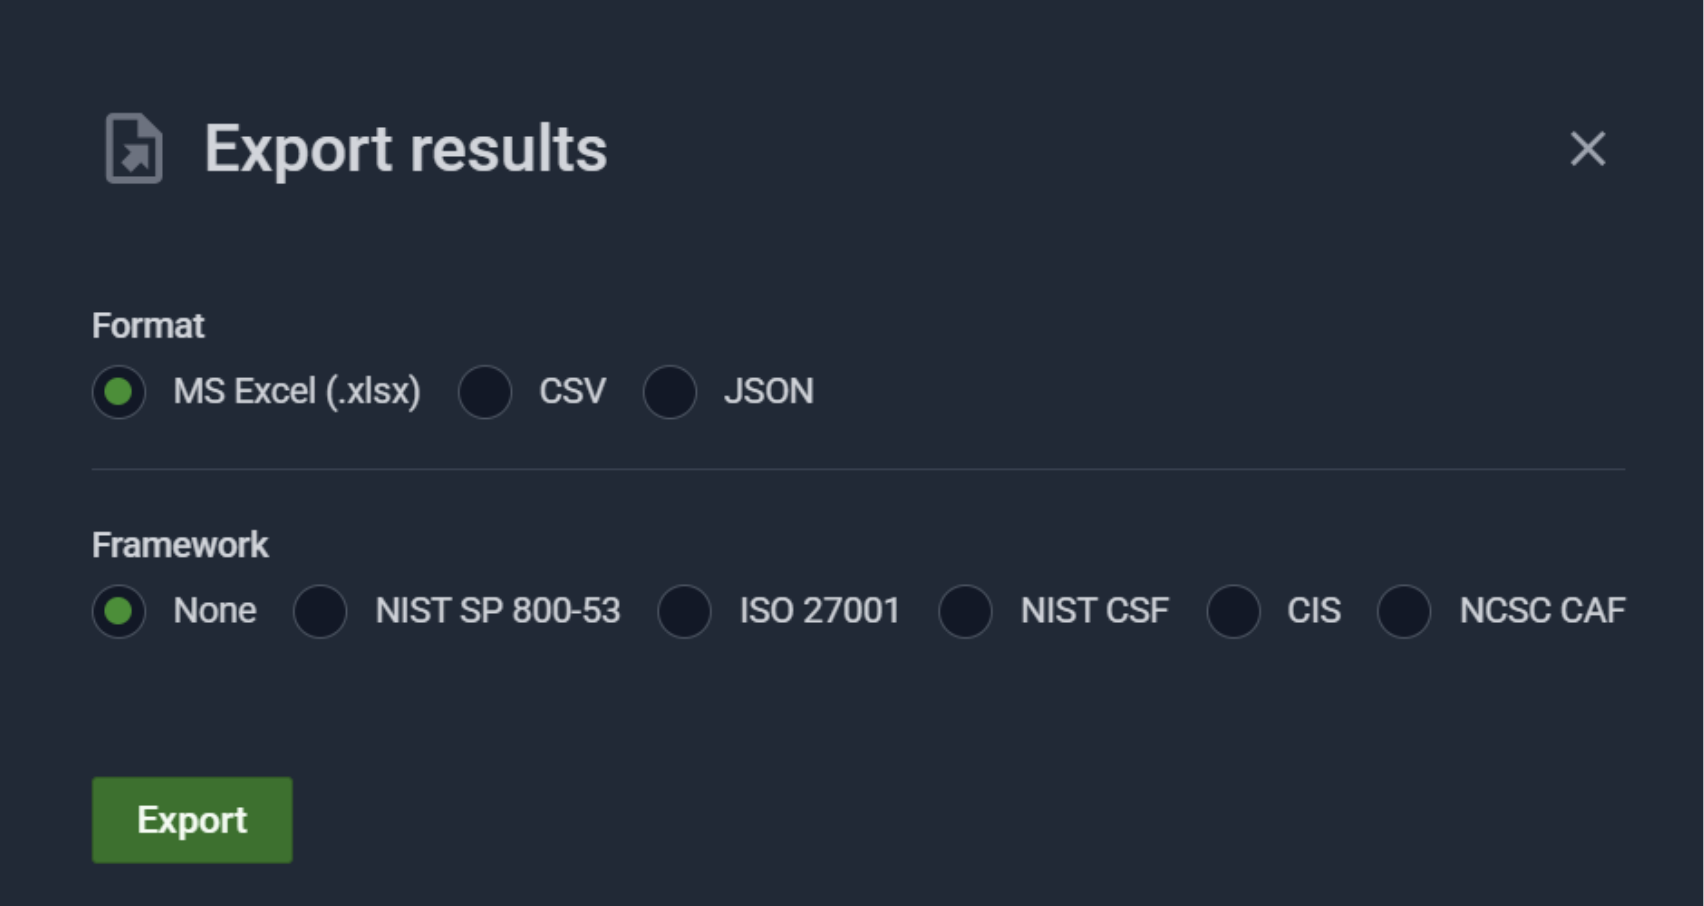Click the 'MS Excel (.xlsx)' label text
The image size is (1704, 906).
tap(297, 391)
